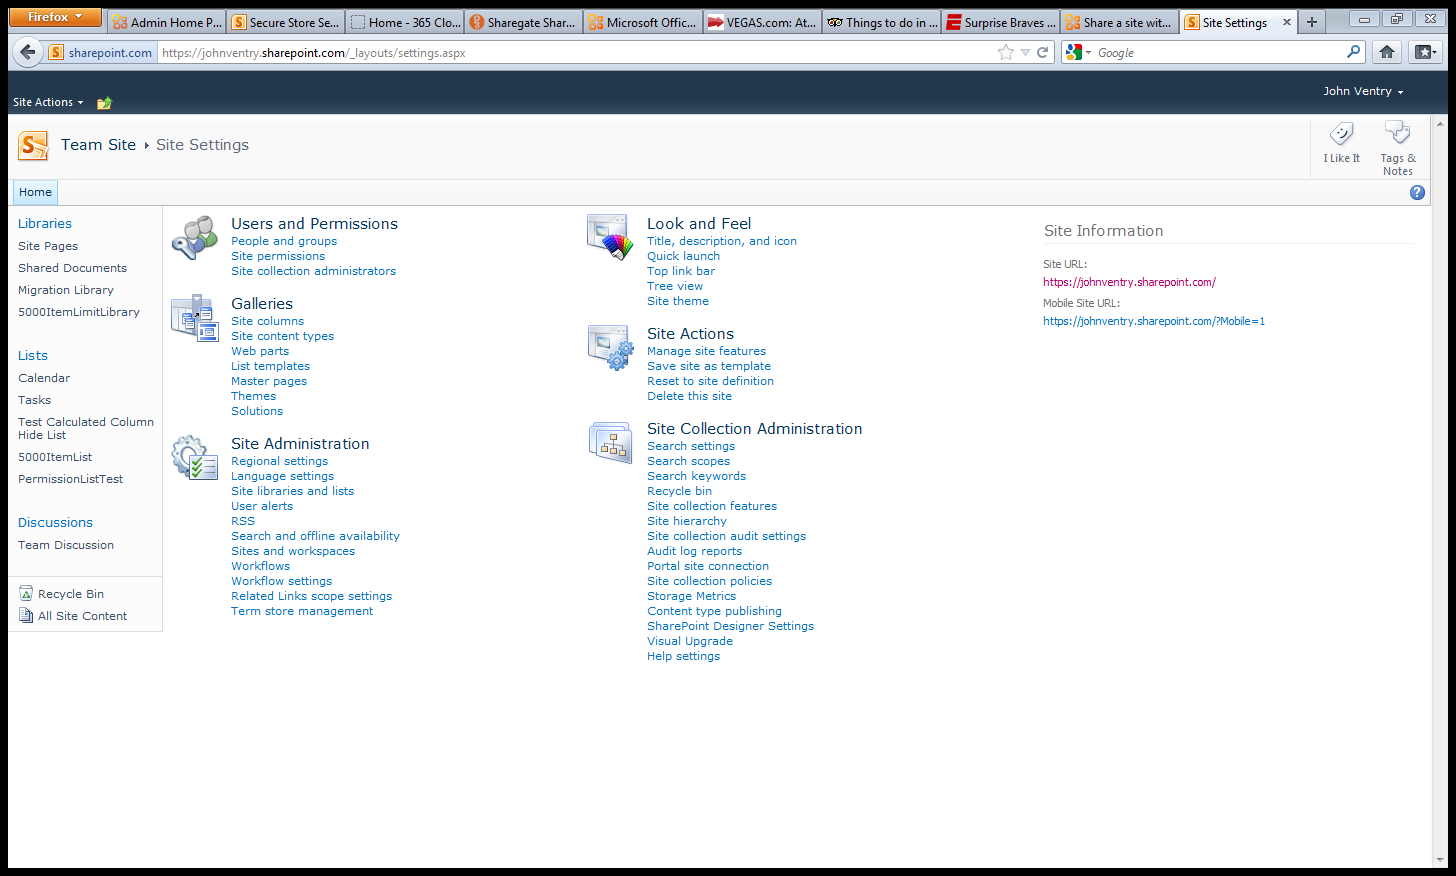Open Audit log reports link
Viewport: 1456px width, 876px height.
[x=694, y=551]
